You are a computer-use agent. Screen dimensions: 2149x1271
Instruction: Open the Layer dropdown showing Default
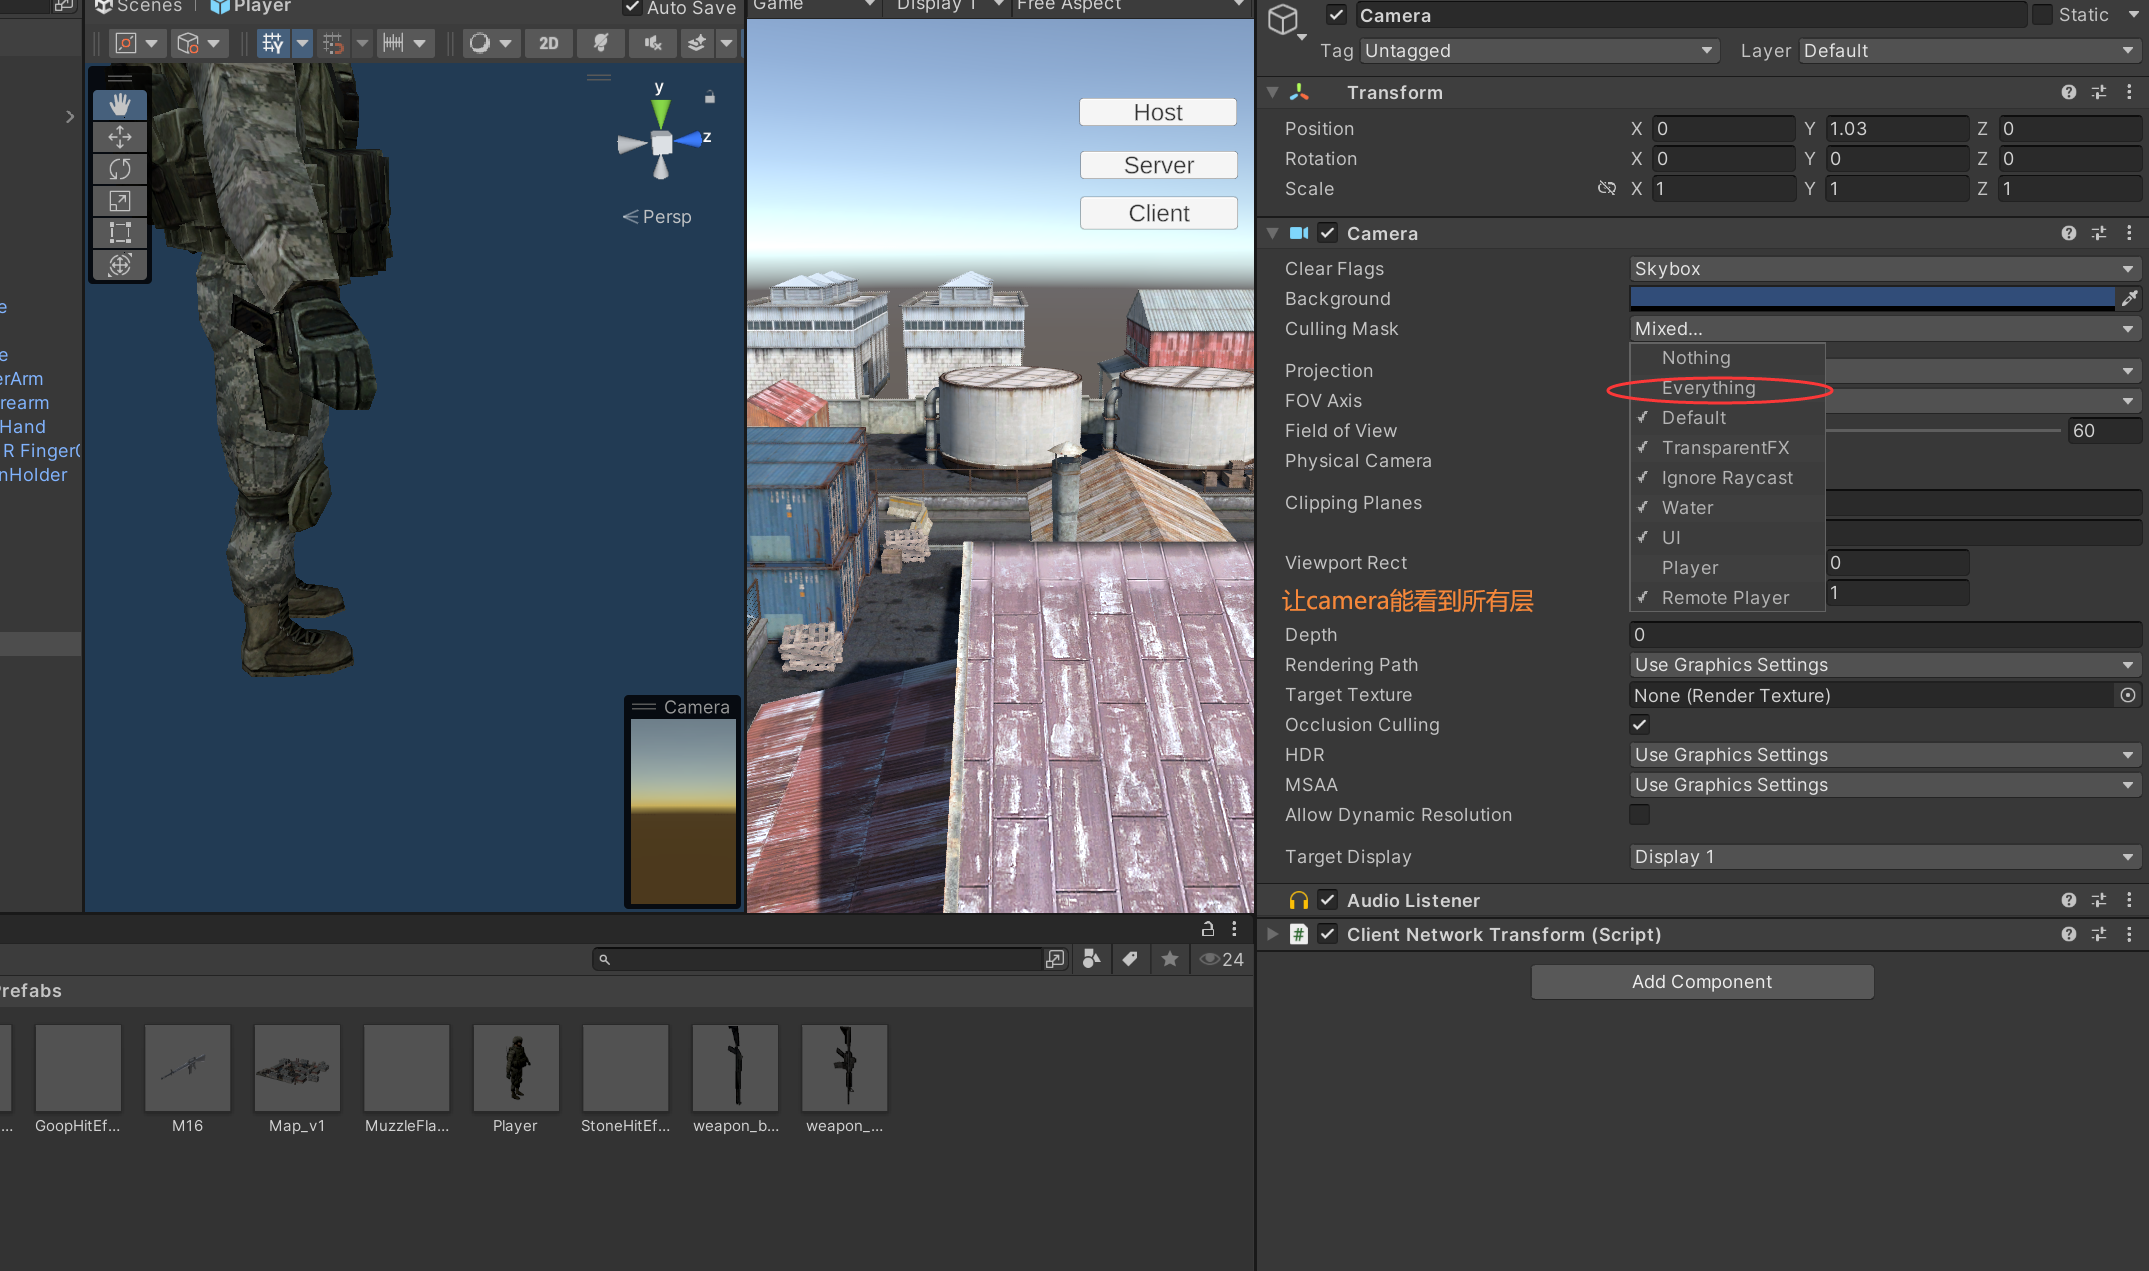tap(1969, 51)
